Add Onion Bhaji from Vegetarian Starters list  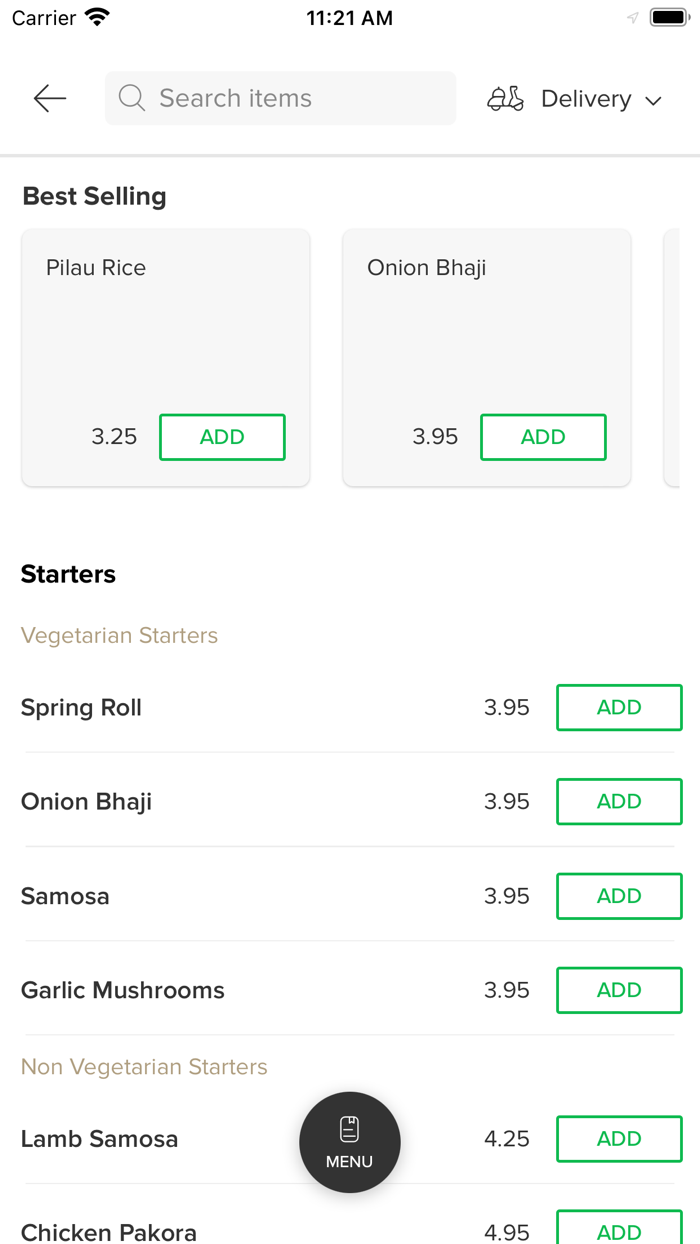click(x=619, y=802)
